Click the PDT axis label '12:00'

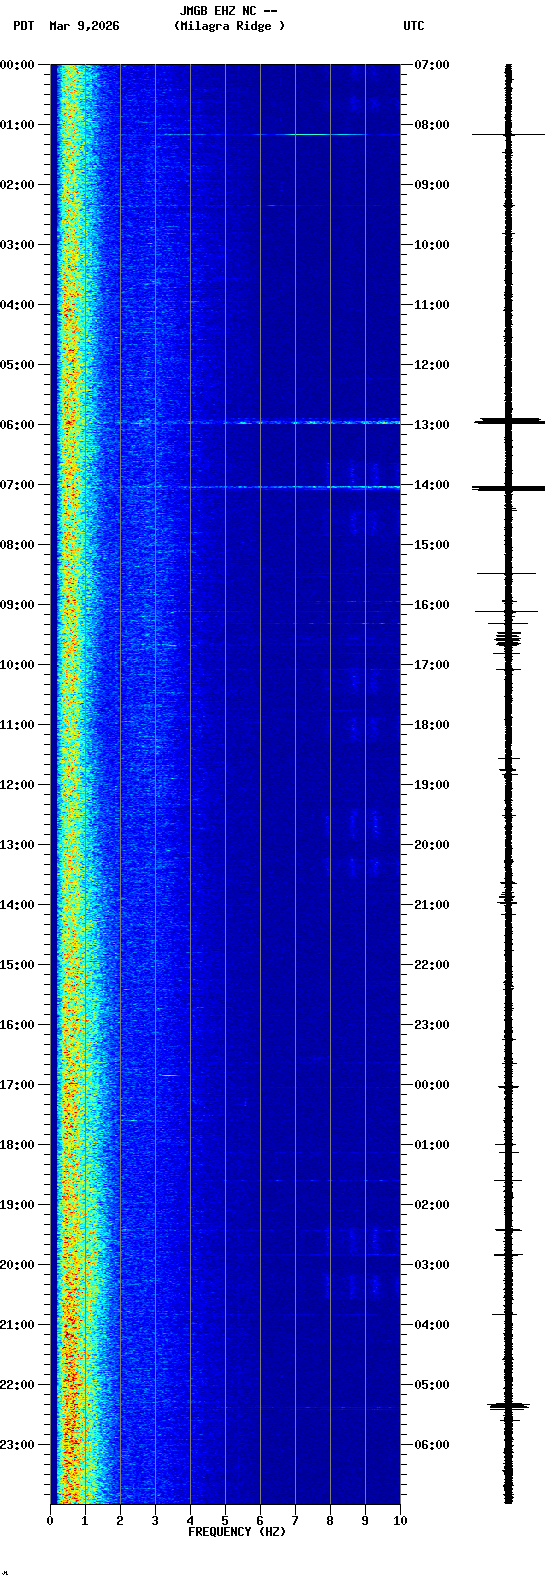(x=18, y=785)
